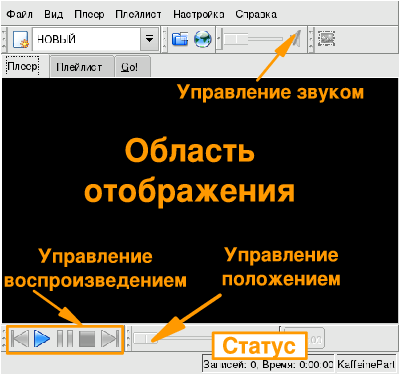
Task: Click the fullscreen video icon in toolbar
Action: (x=326, y=39)
